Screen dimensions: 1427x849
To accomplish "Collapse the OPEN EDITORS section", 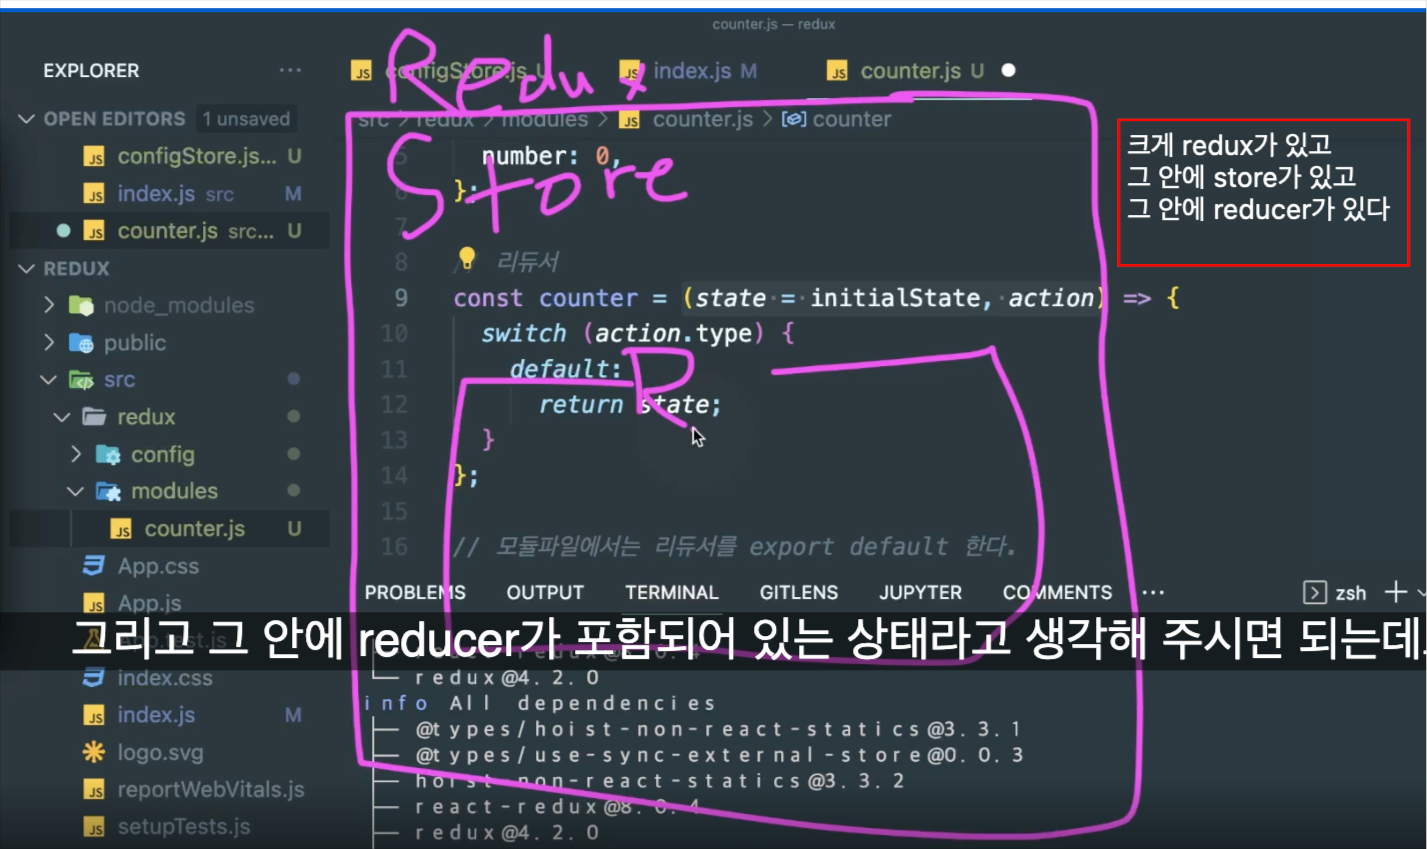I will coord(26,119).
